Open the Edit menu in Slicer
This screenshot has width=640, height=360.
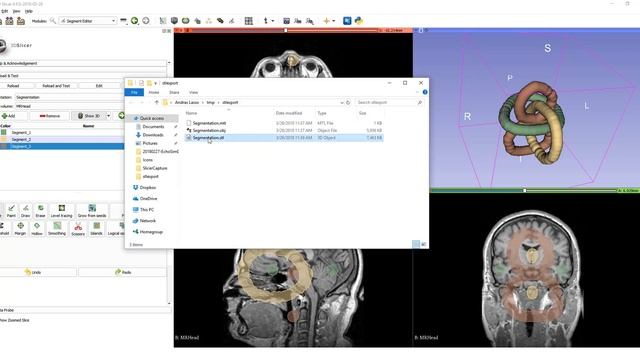coord(4,11)
